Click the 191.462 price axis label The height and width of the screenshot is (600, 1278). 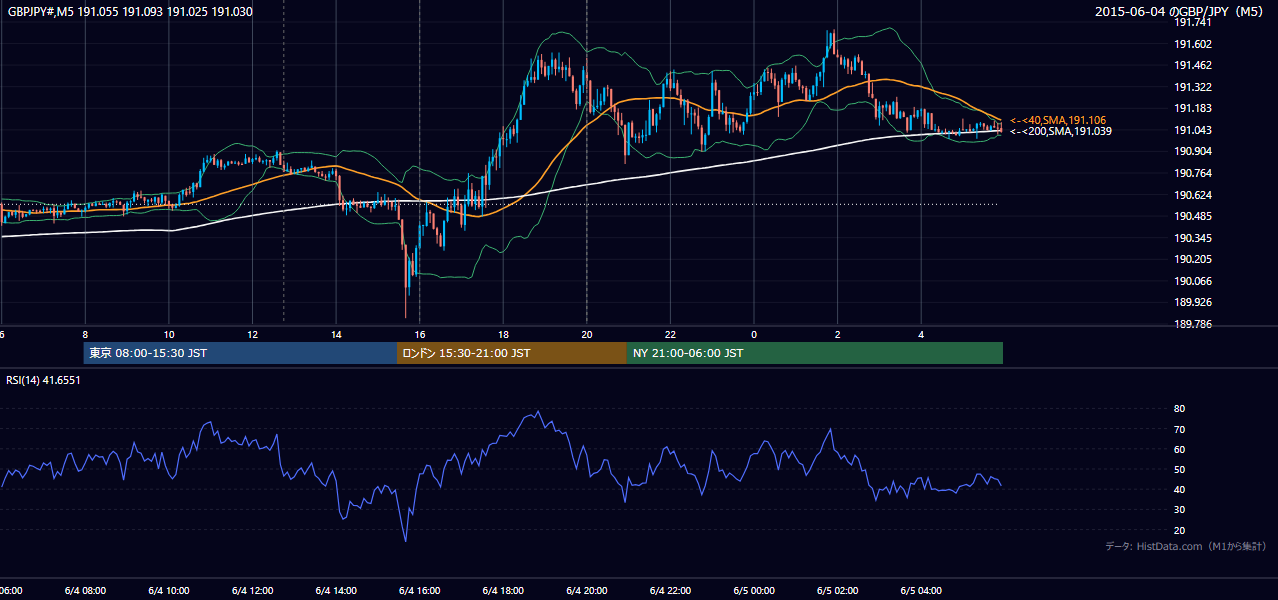[x=1193, y=65]
